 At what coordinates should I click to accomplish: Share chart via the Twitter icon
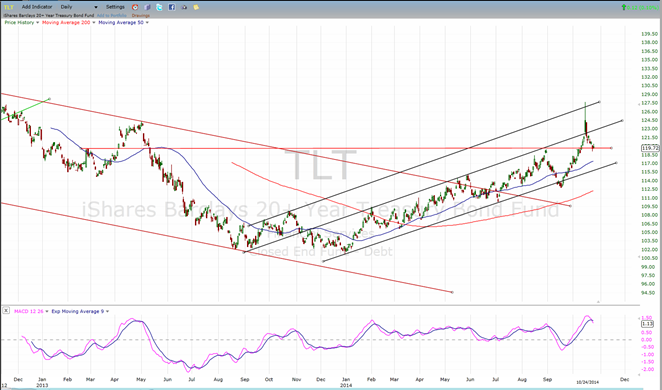[159, 7]
